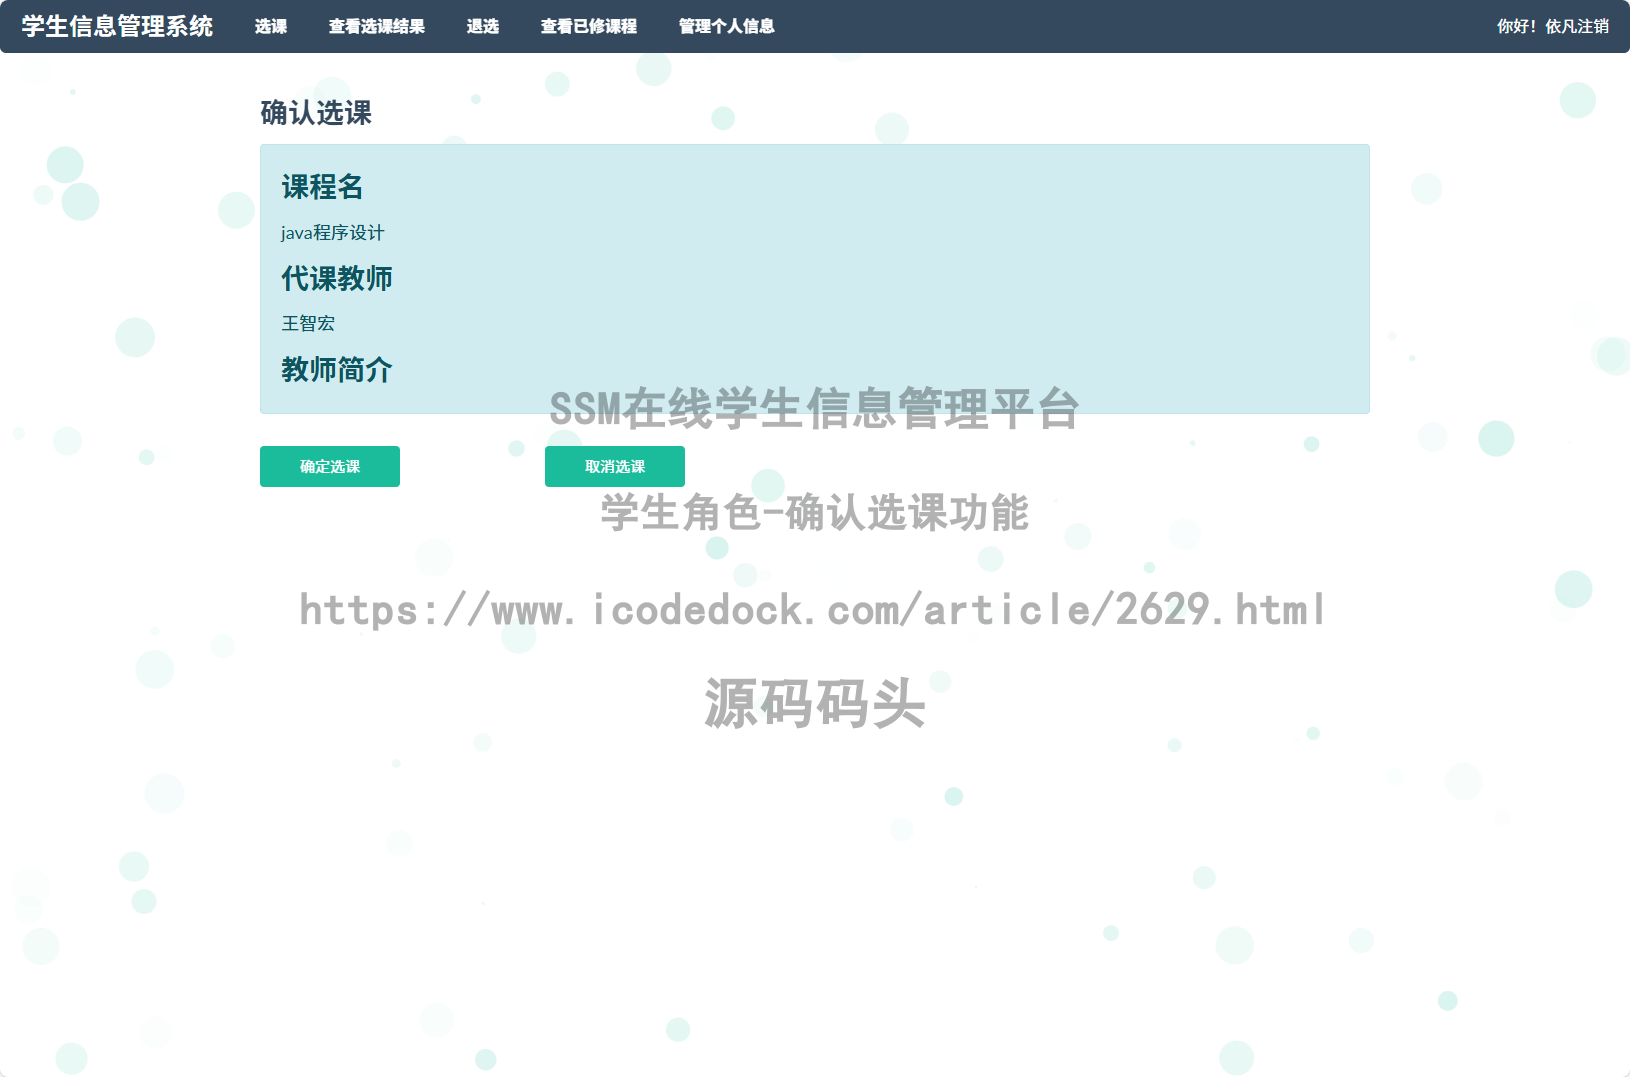
Task: Click the 取消选课 cancel button
Action: coord(614,466)
